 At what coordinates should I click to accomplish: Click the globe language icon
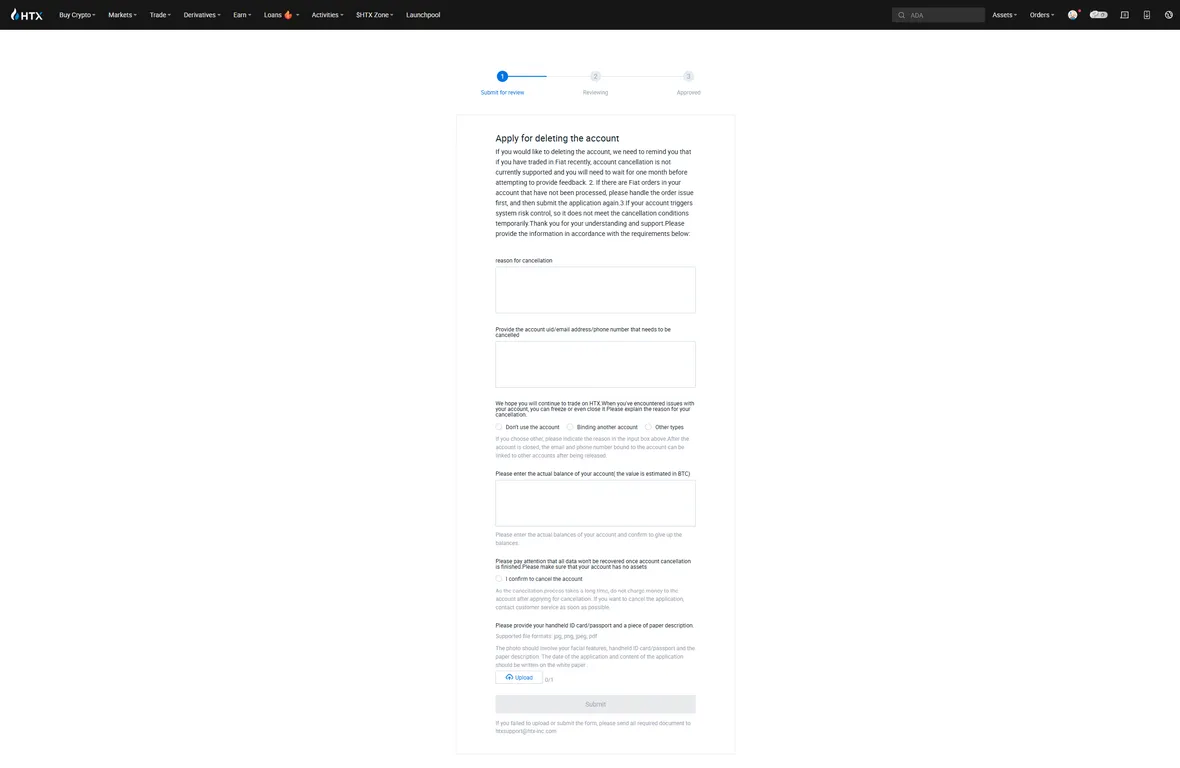[x=1168, y=14]
